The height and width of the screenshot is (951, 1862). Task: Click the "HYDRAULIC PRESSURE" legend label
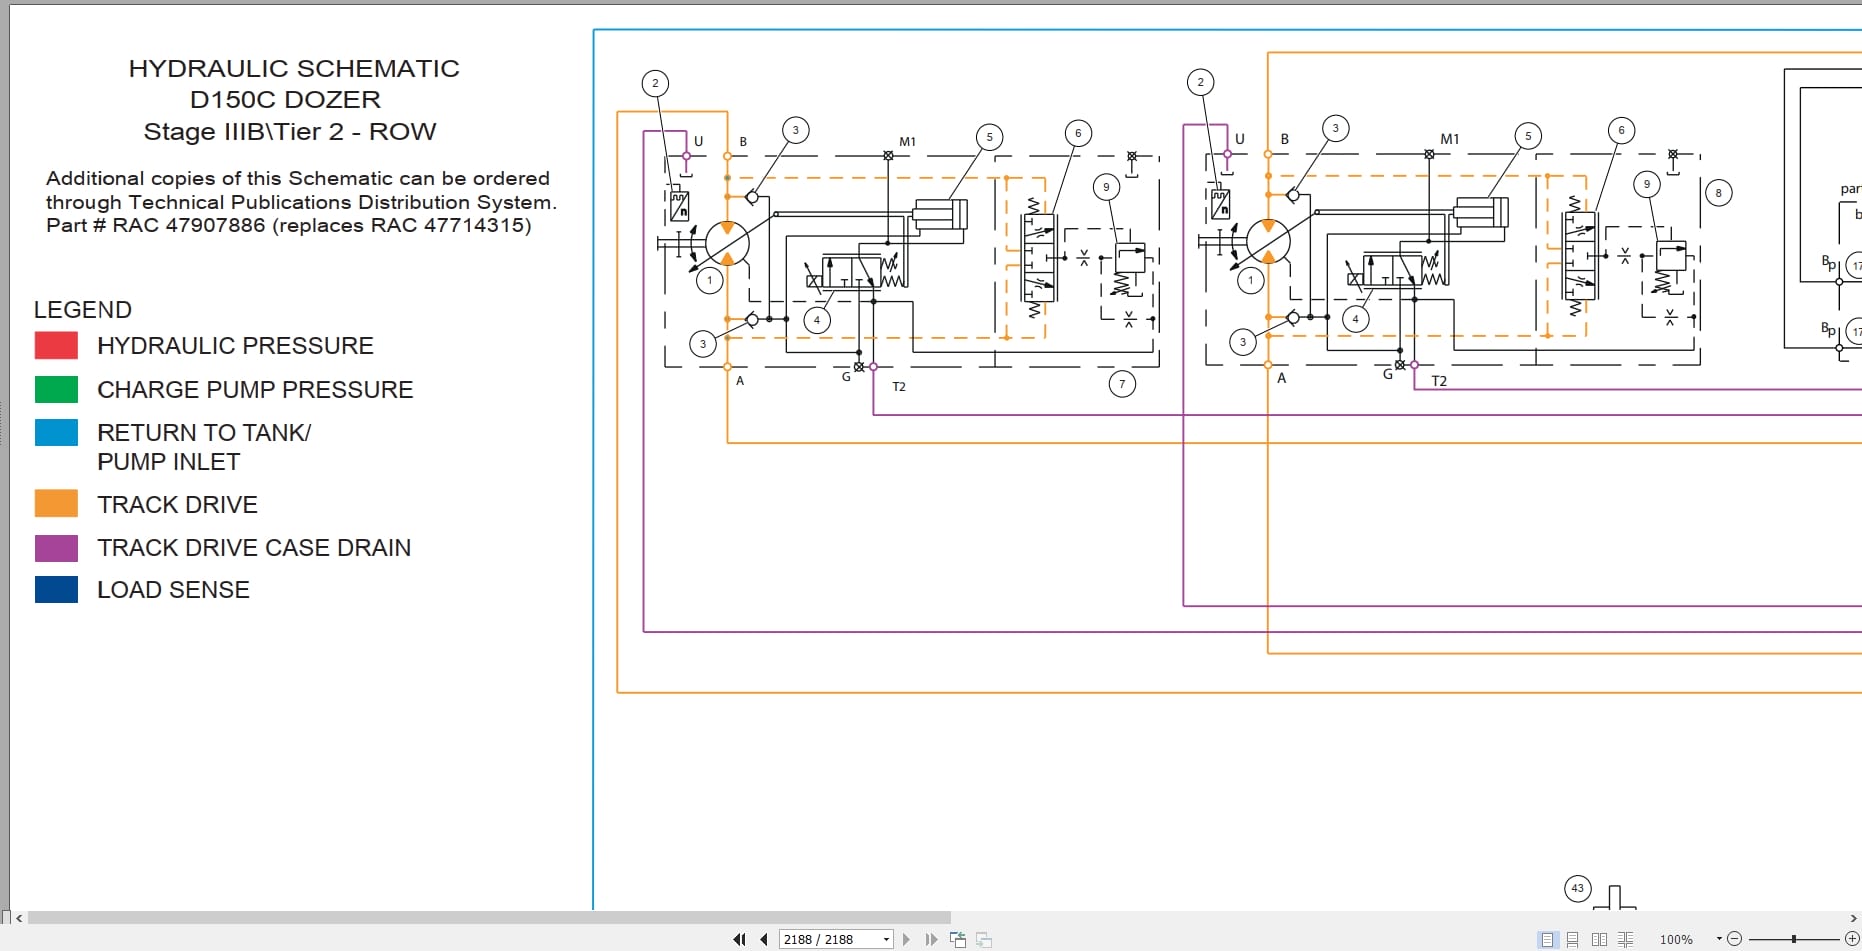(235, 346)
